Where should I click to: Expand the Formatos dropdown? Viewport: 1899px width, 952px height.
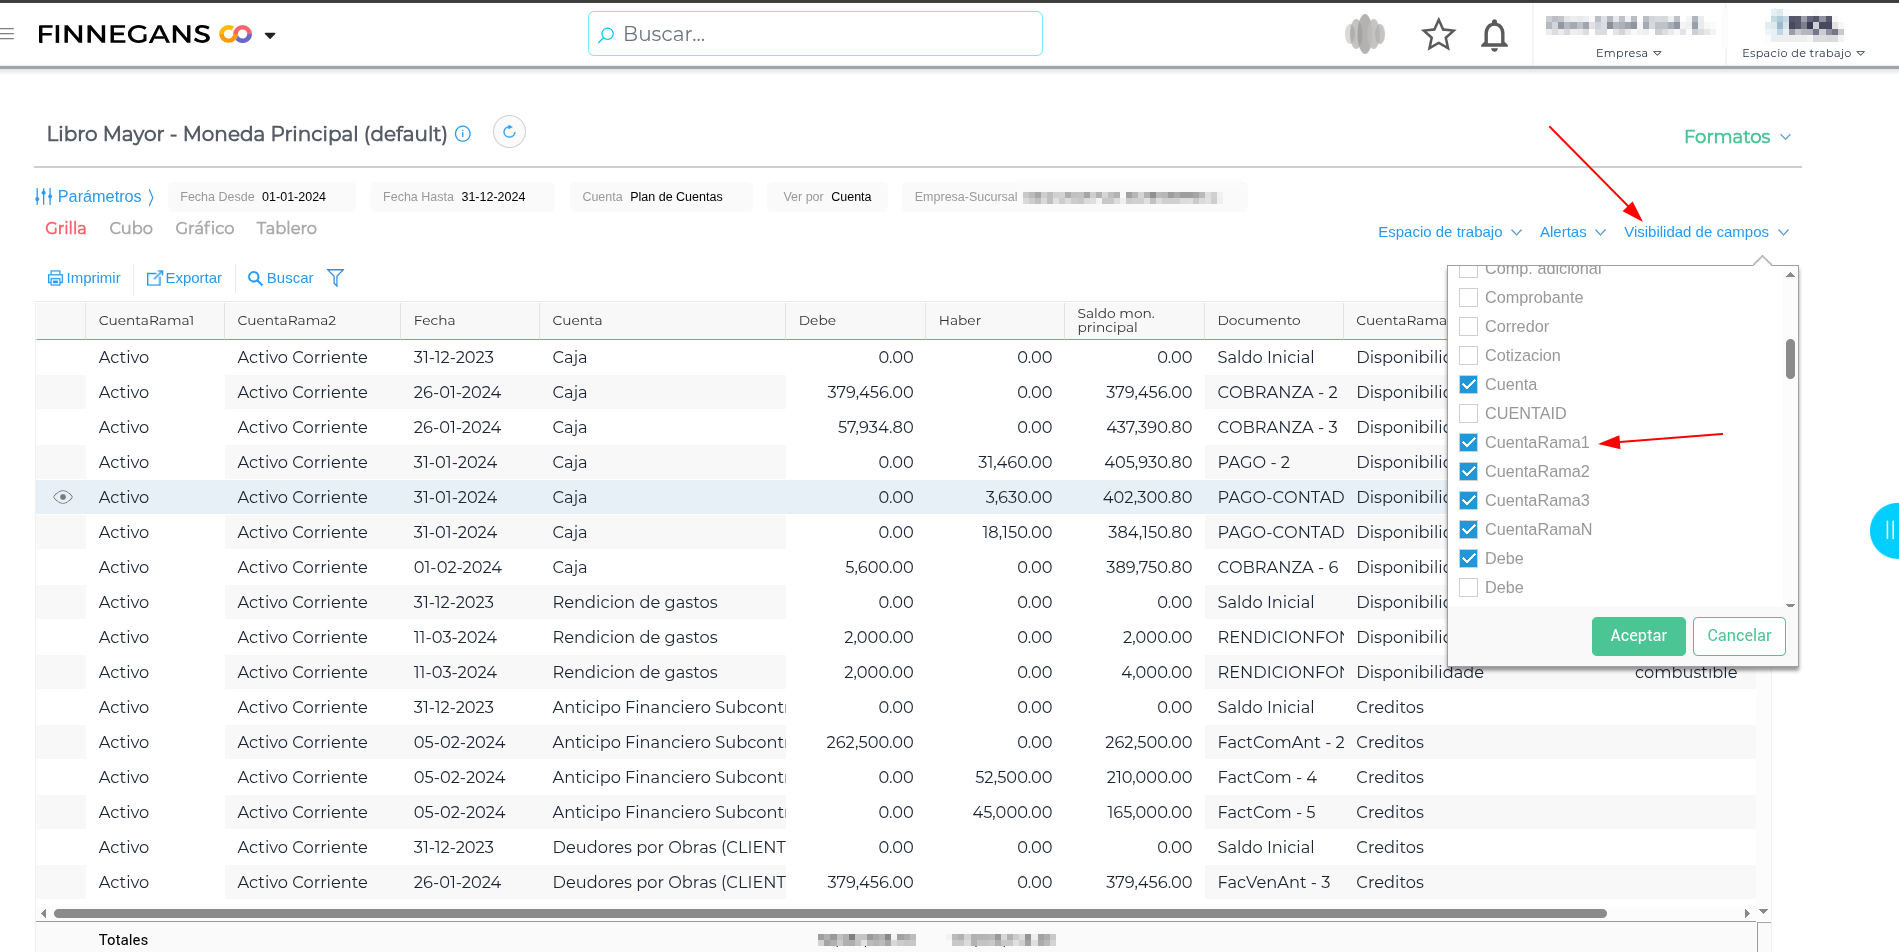coord(1736,137)
